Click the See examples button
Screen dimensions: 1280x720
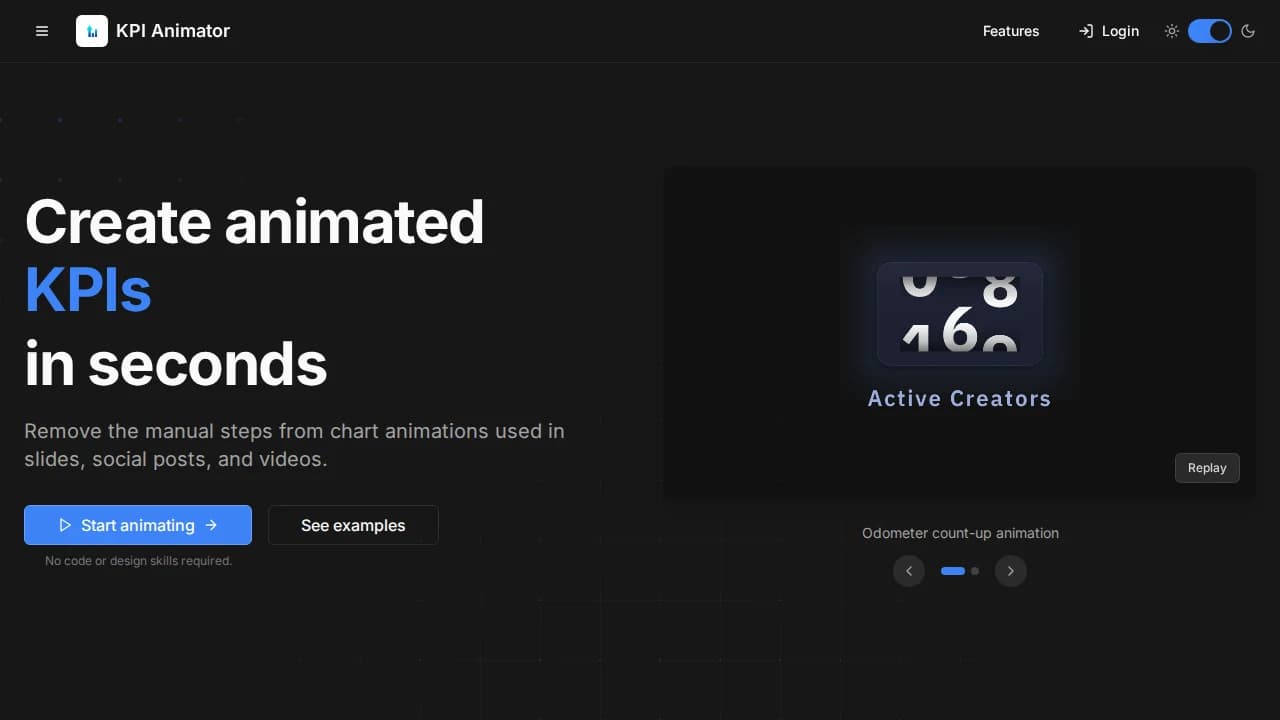[353, 525]
